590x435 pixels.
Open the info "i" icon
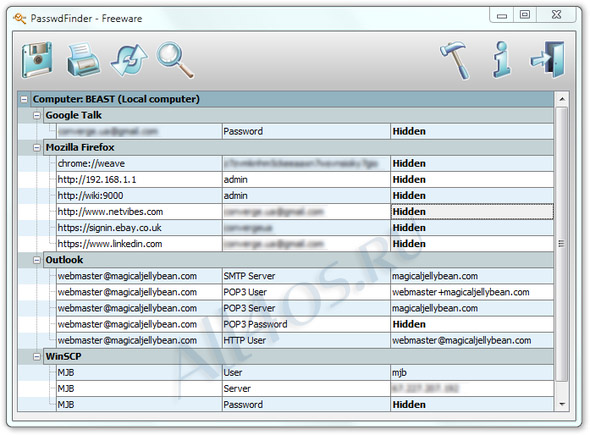coord(502,60)
